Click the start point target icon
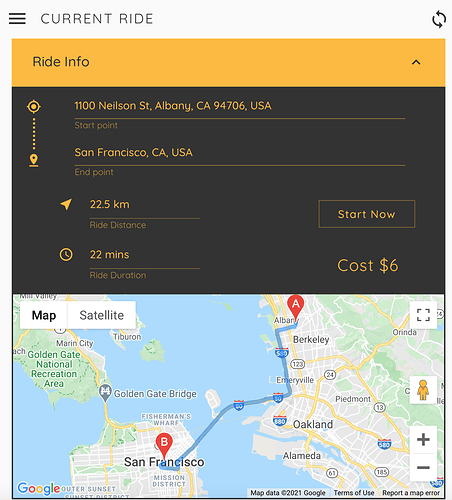Image resolution: width=452 pixels, height=500 pixels. pyautogui.click(x=34, y=107)
